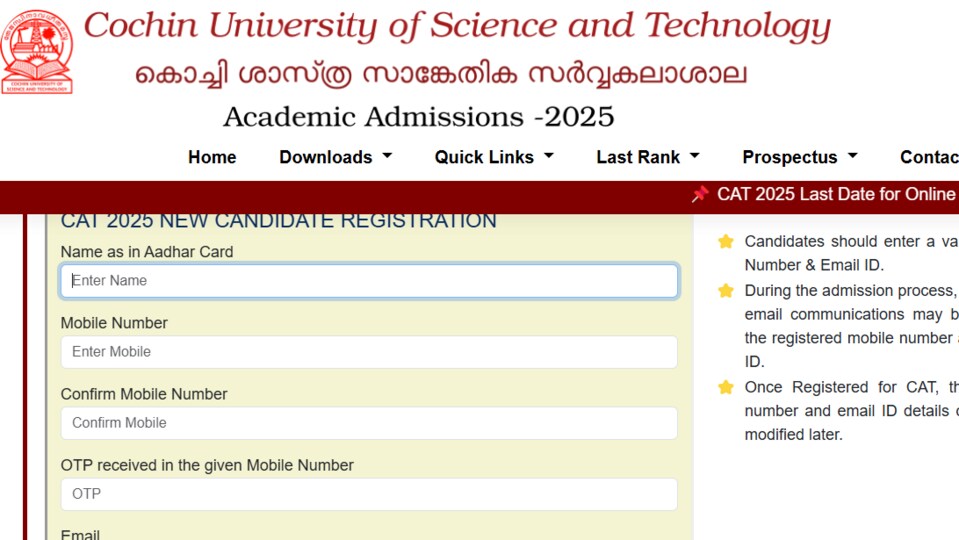Expand the Downloads dropdown arrow

[x=387, y=157]
